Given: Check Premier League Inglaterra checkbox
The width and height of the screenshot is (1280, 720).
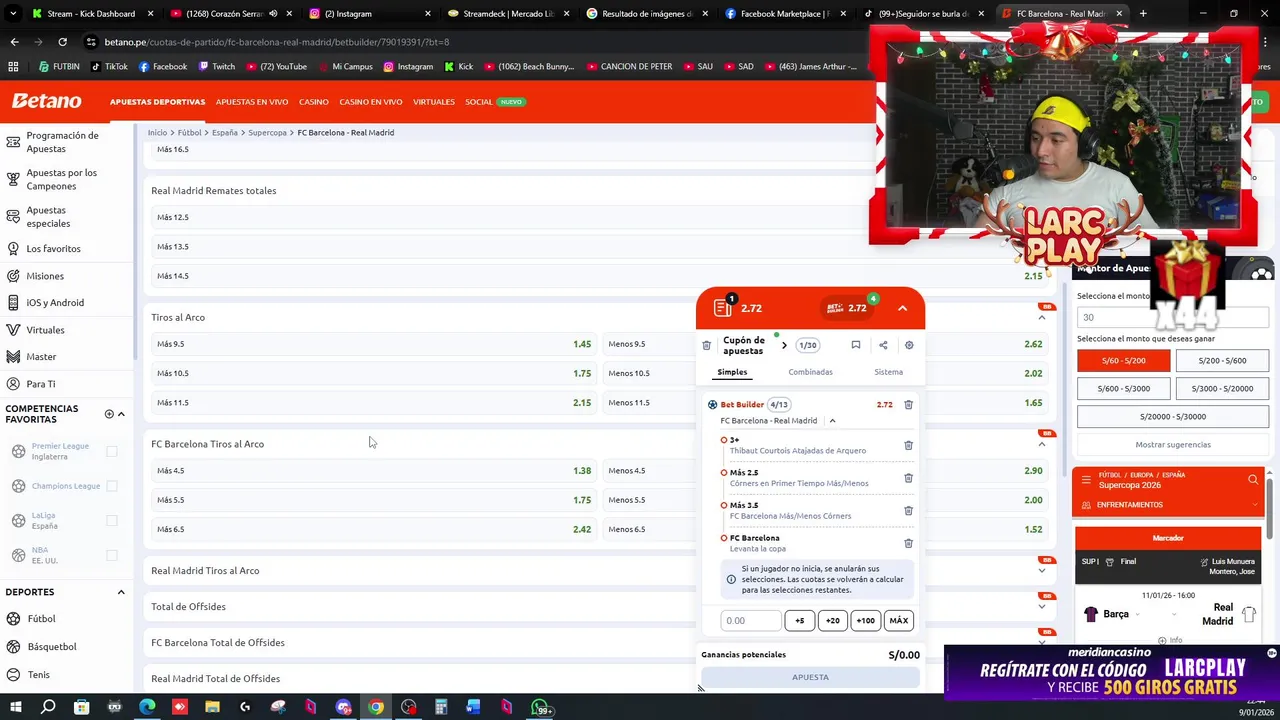Looking at the screenshot, I should (112, 451).
